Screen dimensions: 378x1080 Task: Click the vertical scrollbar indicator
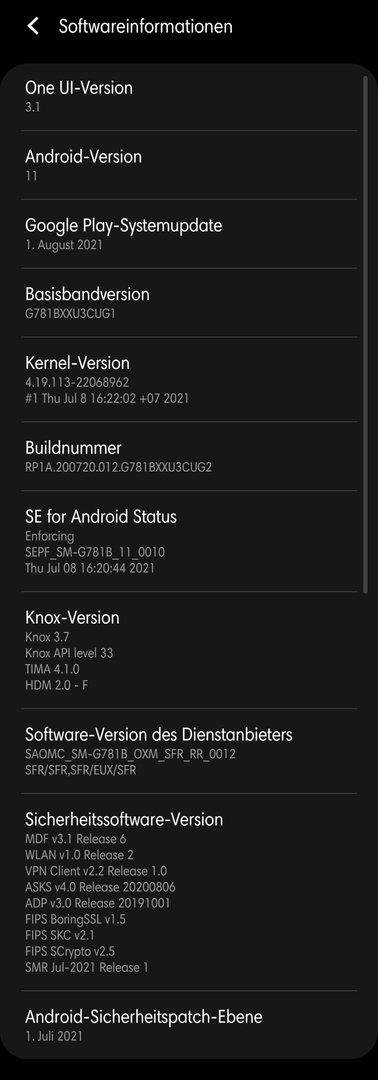click(x=365, y=334)
